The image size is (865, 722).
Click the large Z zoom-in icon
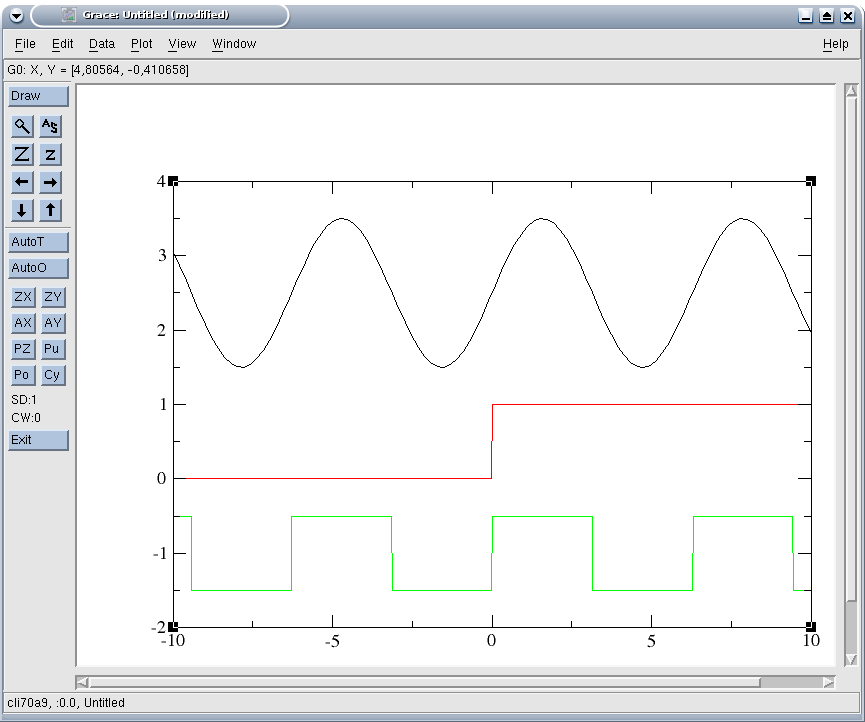22,154
